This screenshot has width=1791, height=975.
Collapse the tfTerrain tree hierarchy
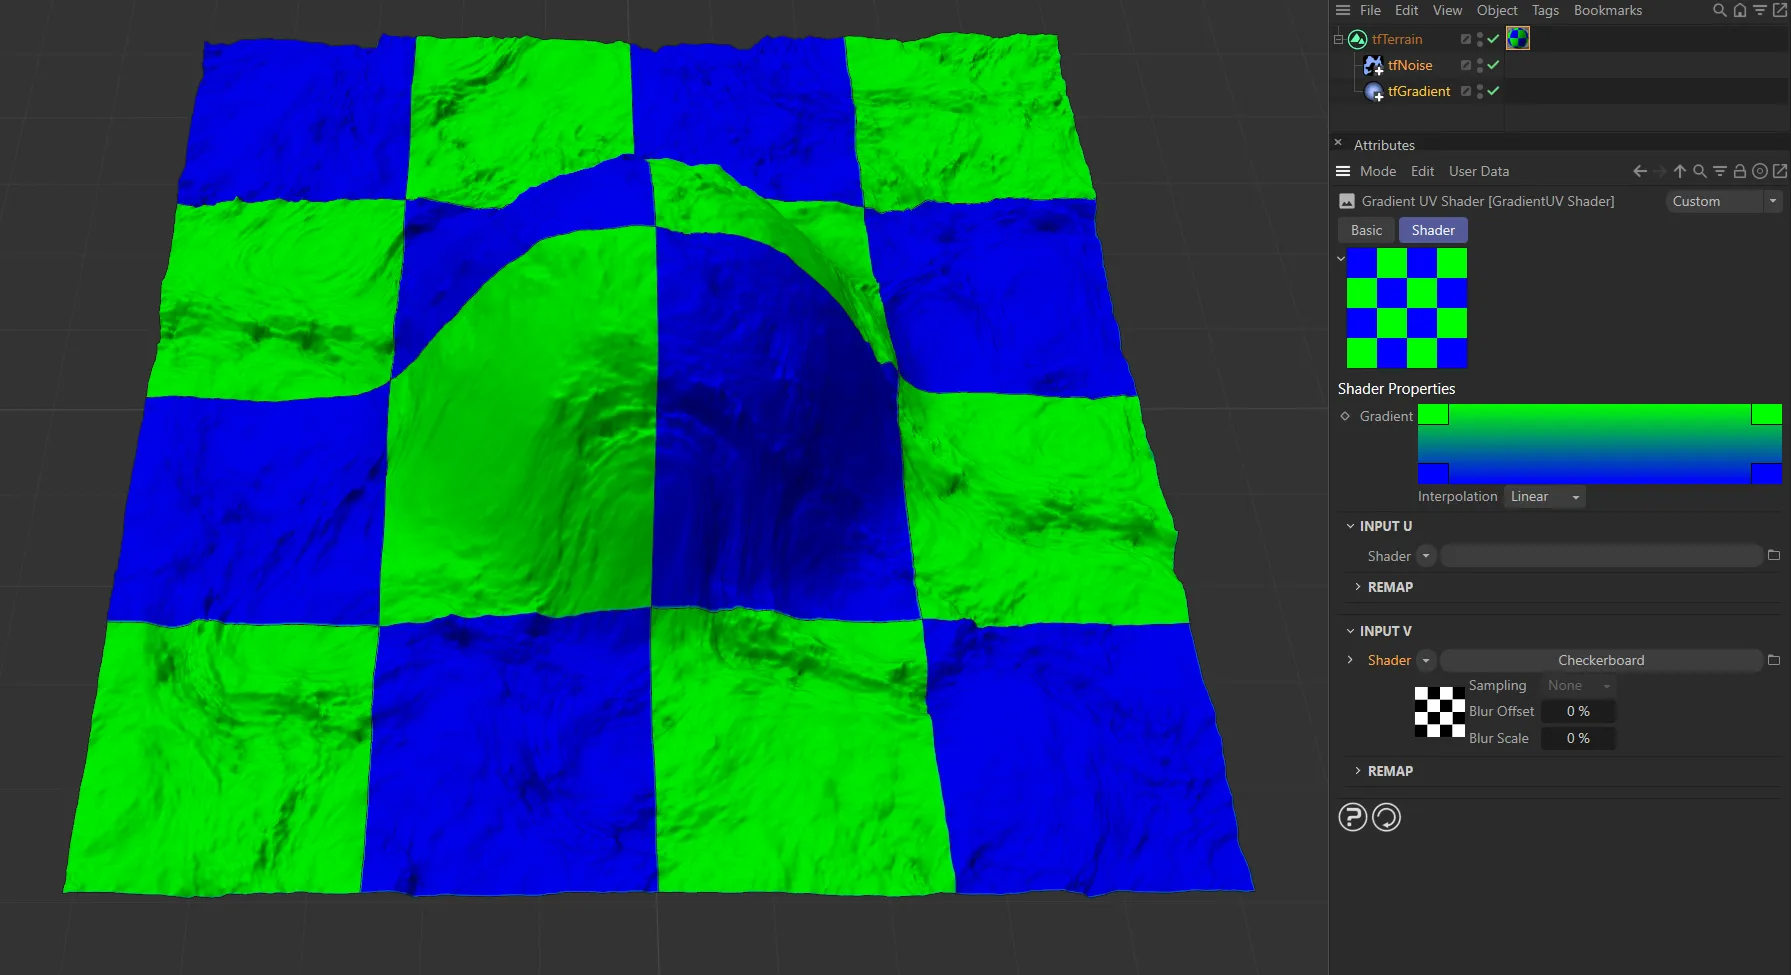point(1338,39)
